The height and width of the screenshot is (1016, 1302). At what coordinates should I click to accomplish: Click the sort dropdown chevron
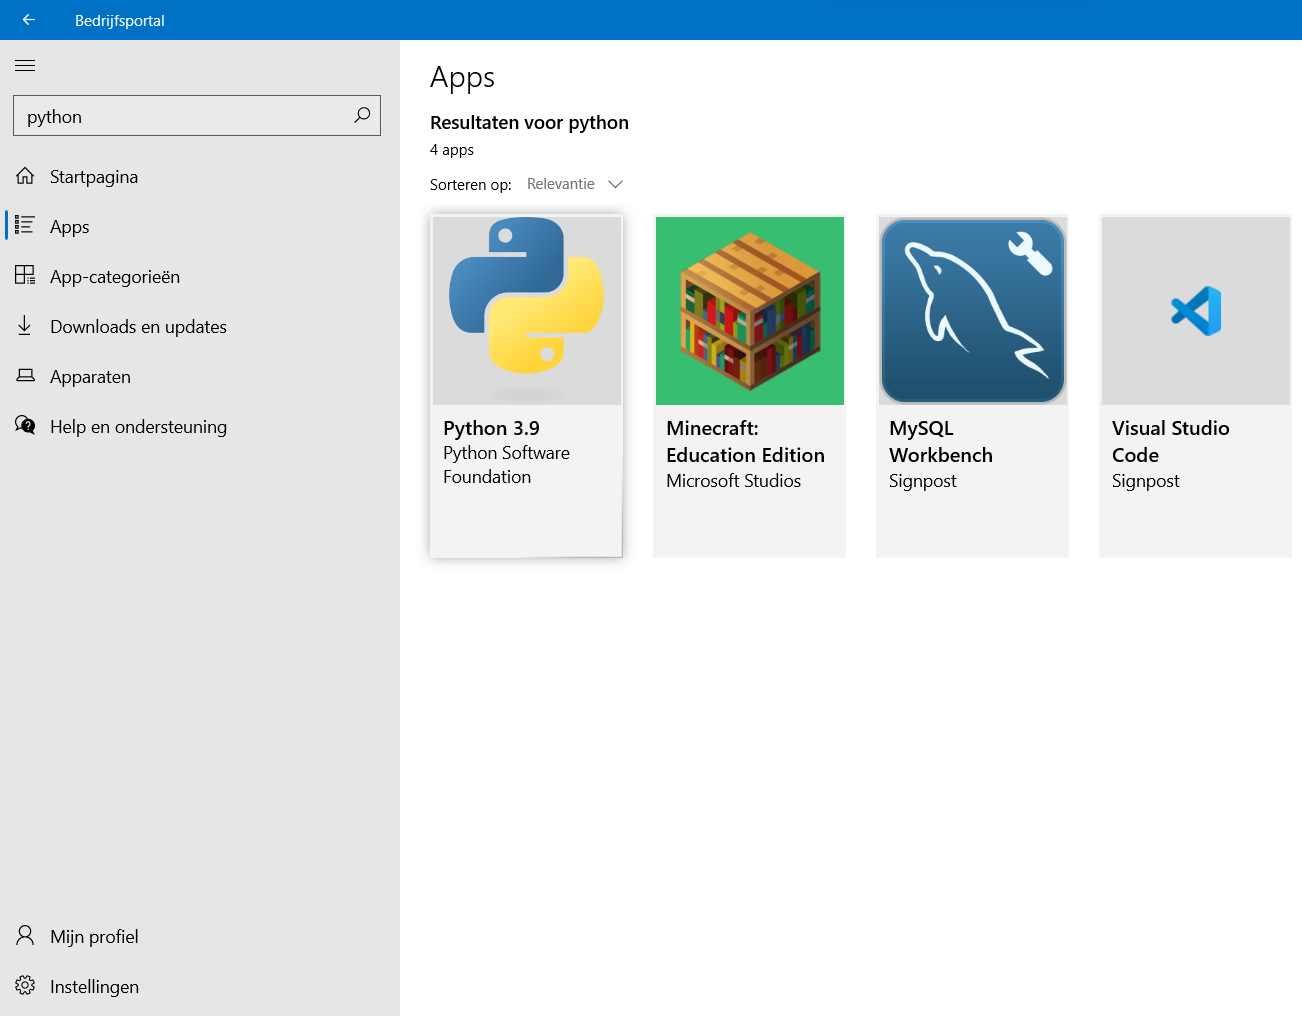tap(616, 184)
